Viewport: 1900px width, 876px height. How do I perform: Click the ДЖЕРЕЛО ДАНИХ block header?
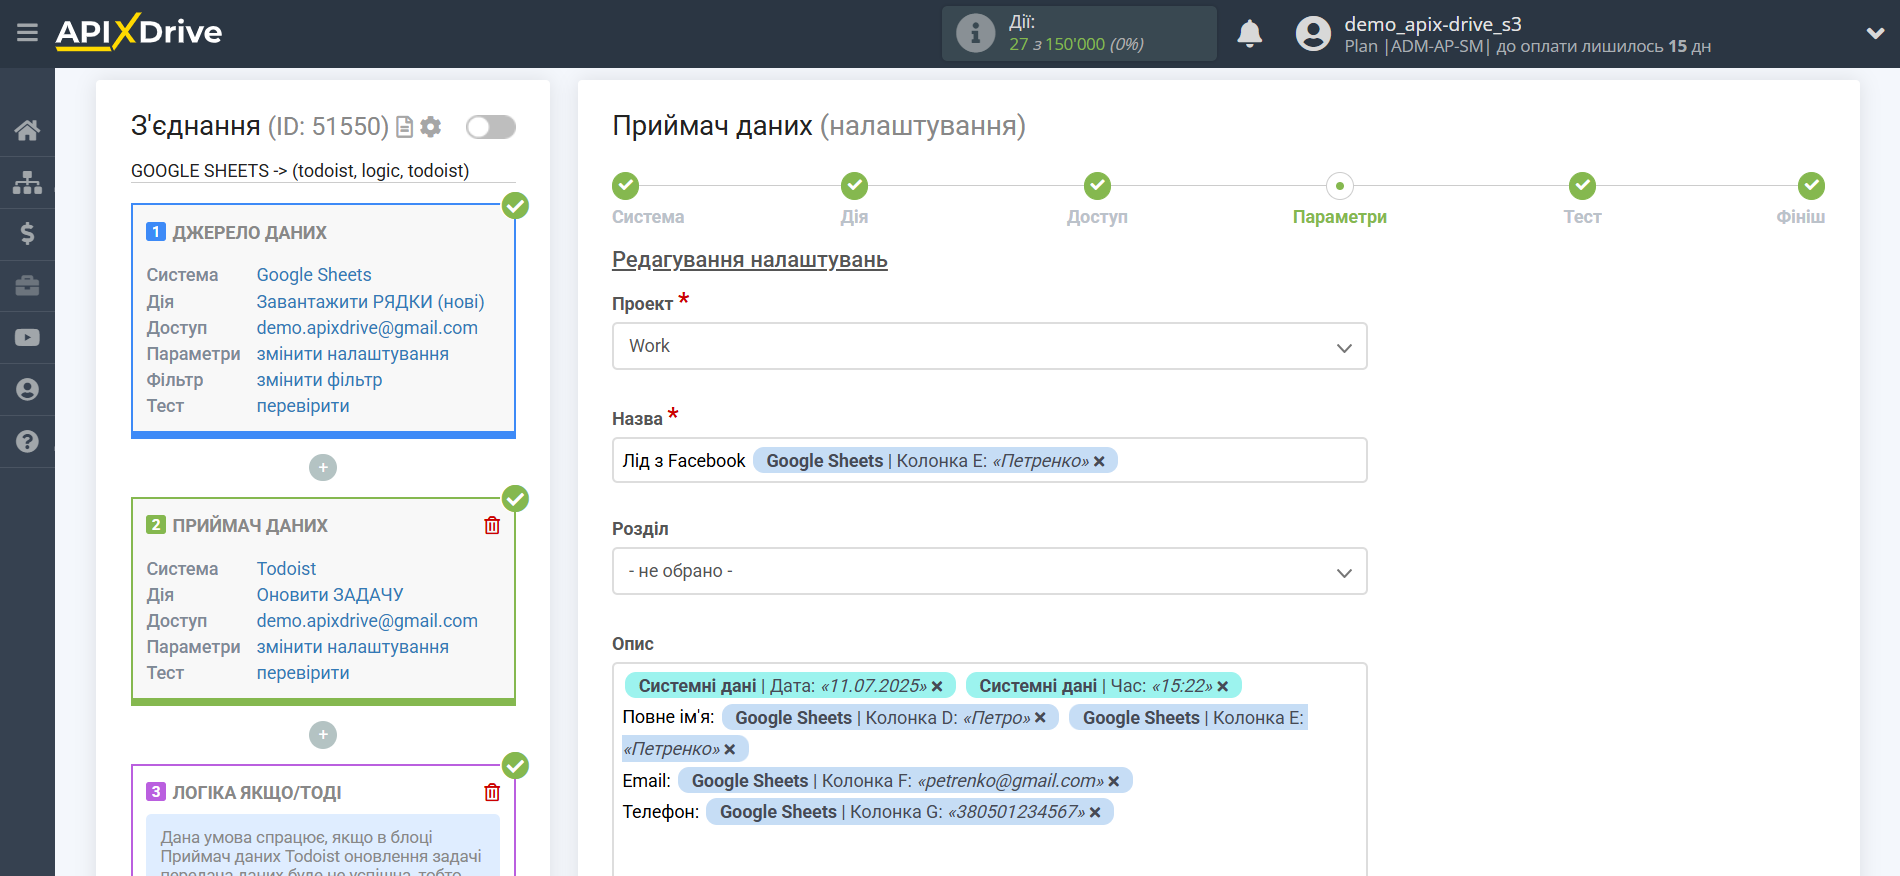(x=249, y=233)
